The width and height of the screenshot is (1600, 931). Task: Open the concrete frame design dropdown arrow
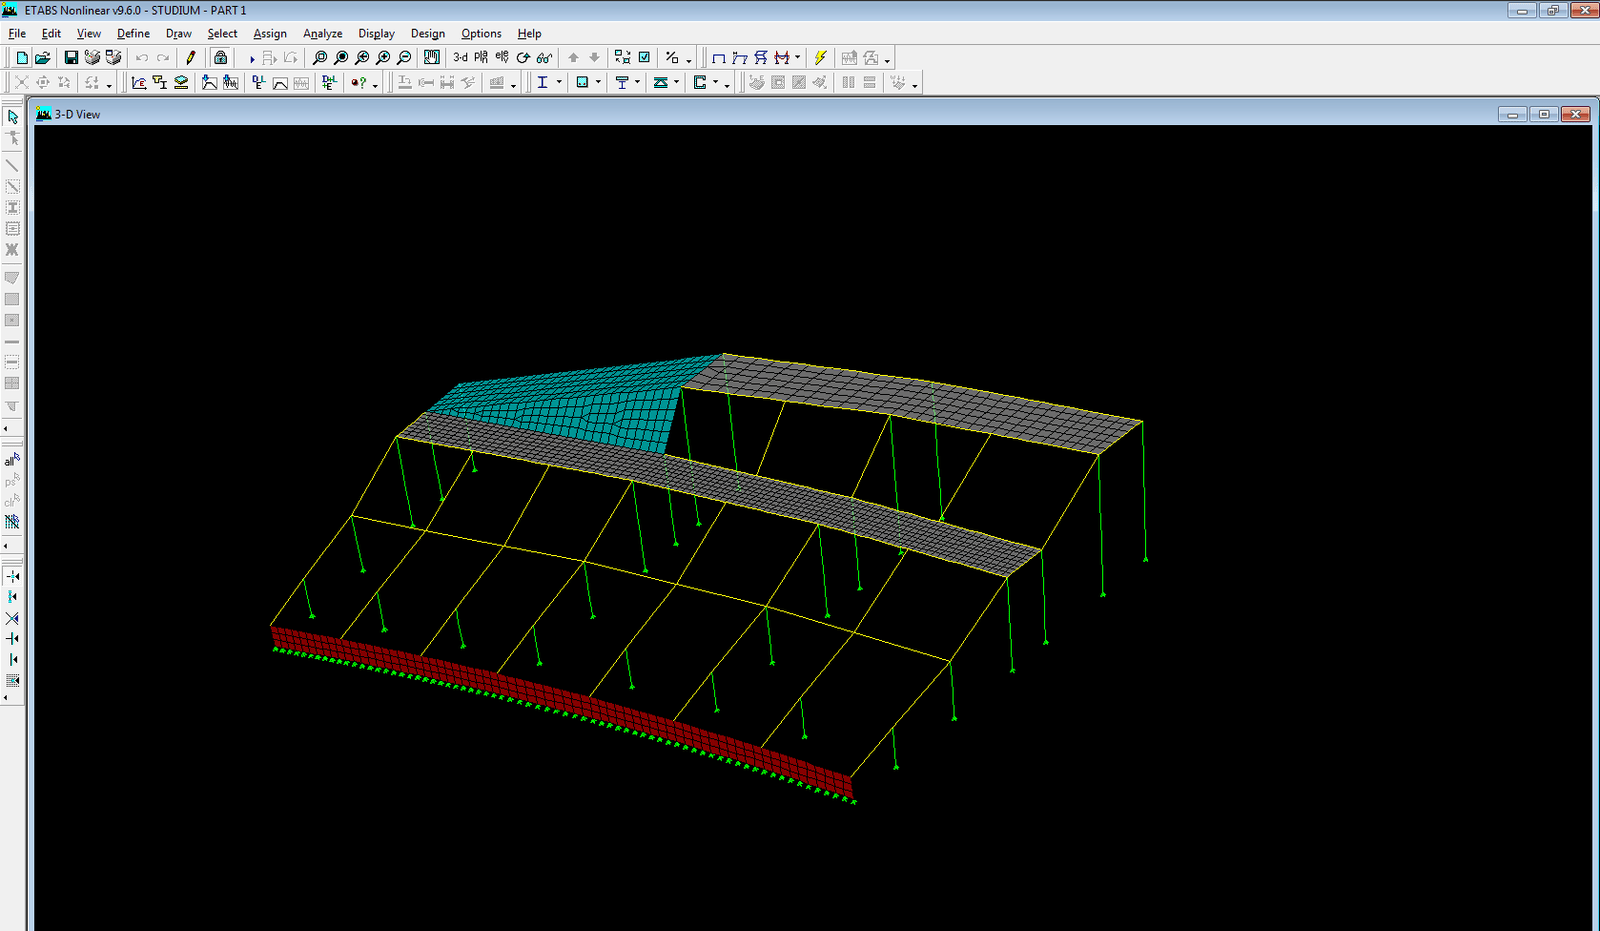tap(598, 83)
